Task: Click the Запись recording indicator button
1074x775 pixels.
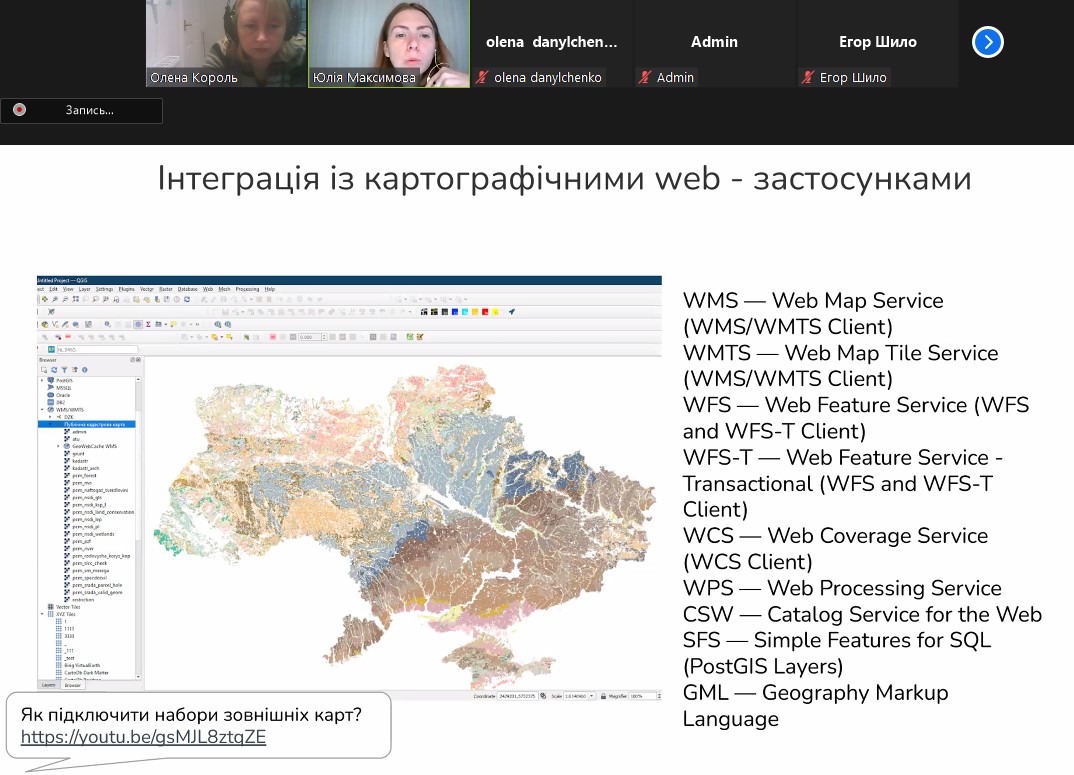Action: pos(81,110)
